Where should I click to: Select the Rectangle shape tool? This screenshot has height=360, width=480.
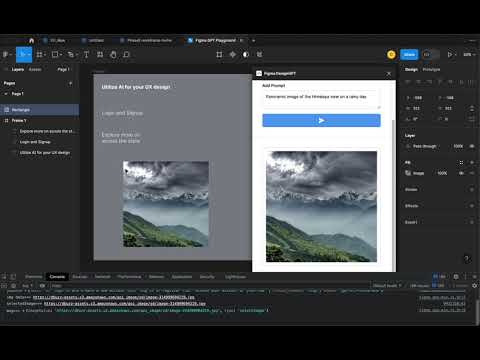tap(55, 54)
